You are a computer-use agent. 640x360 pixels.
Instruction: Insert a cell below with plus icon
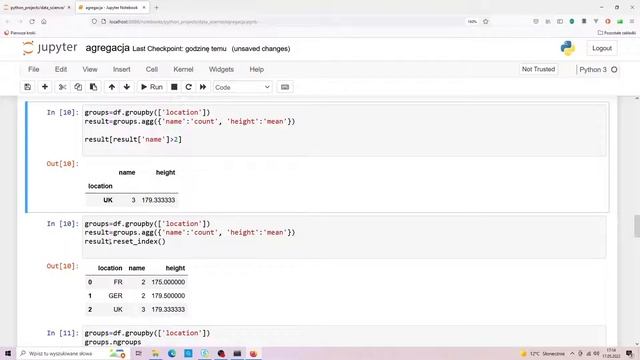coord(45,87)
